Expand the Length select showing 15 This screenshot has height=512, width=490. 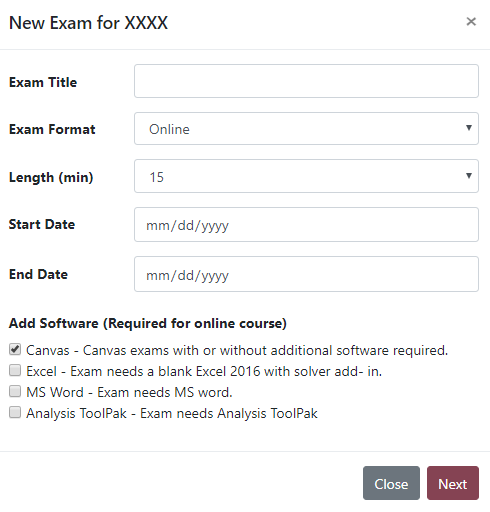306,176
